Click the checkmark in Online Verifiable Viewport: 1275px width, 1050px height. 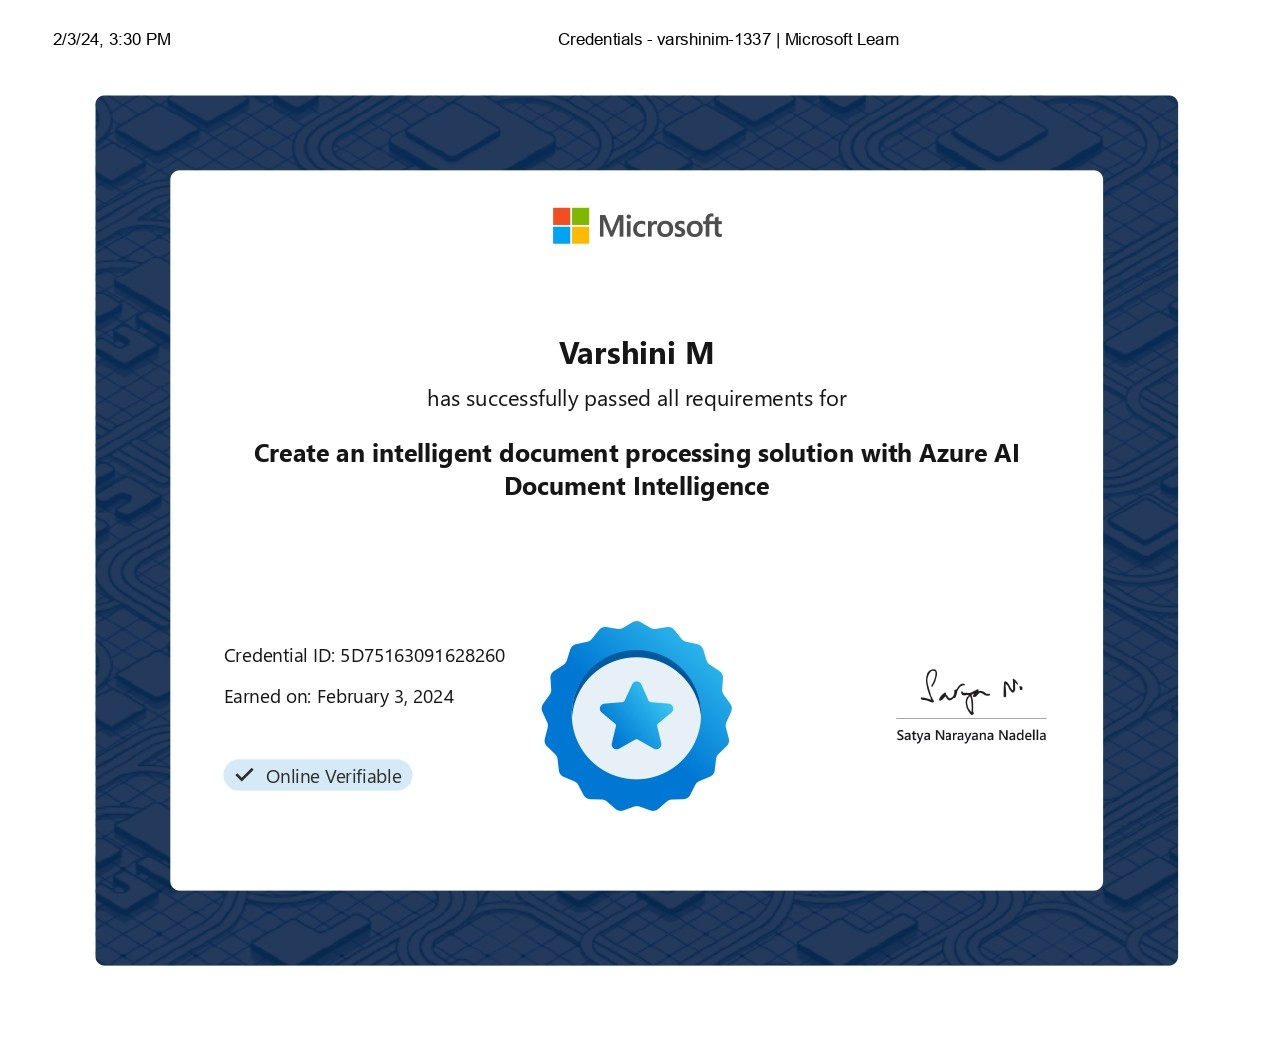[x=244, y=775]
